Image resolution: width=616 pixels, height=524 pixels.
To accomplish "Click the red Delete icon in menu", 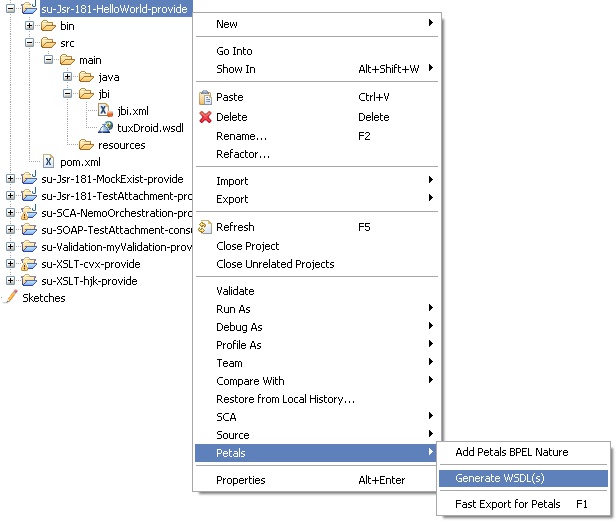I will [205, 117].
